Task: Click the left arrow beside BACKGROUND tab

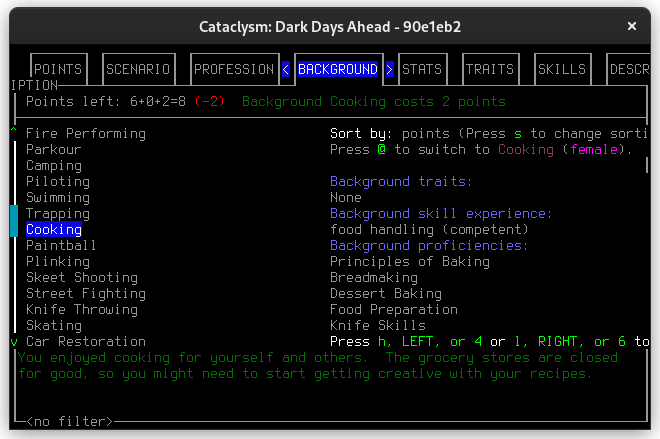Action: pos(286,69)
